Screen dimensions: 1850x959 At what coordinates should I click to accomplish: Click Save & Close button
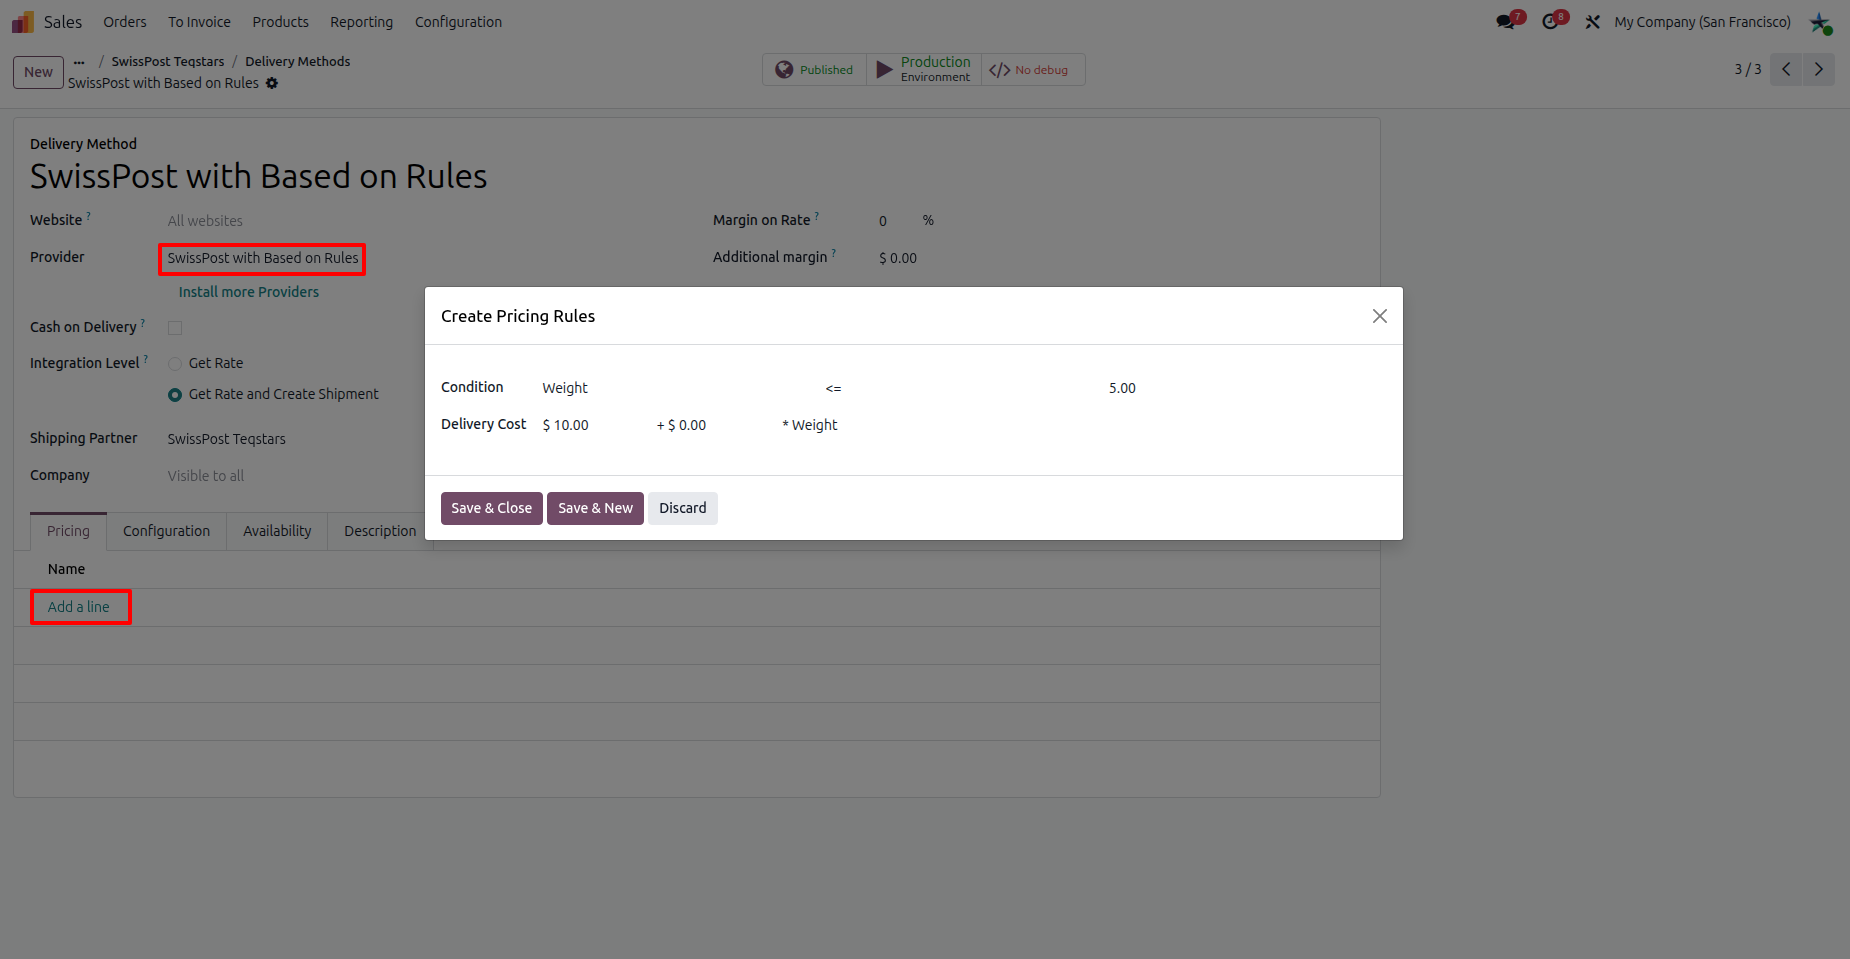coord(491,508)
